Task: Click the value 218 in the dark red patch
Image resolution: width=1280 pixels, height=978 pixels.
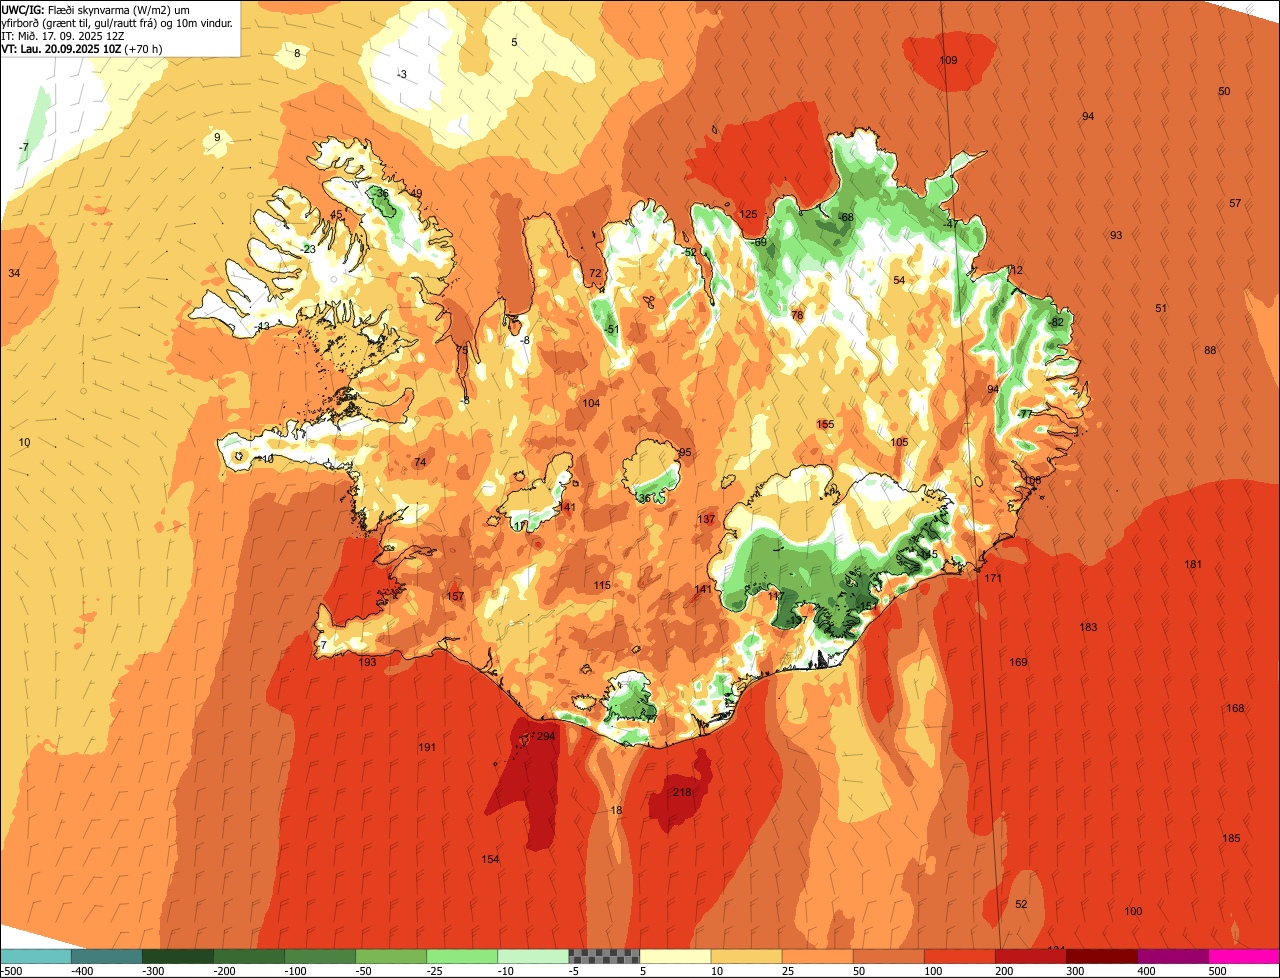Action: coord(682,792)
